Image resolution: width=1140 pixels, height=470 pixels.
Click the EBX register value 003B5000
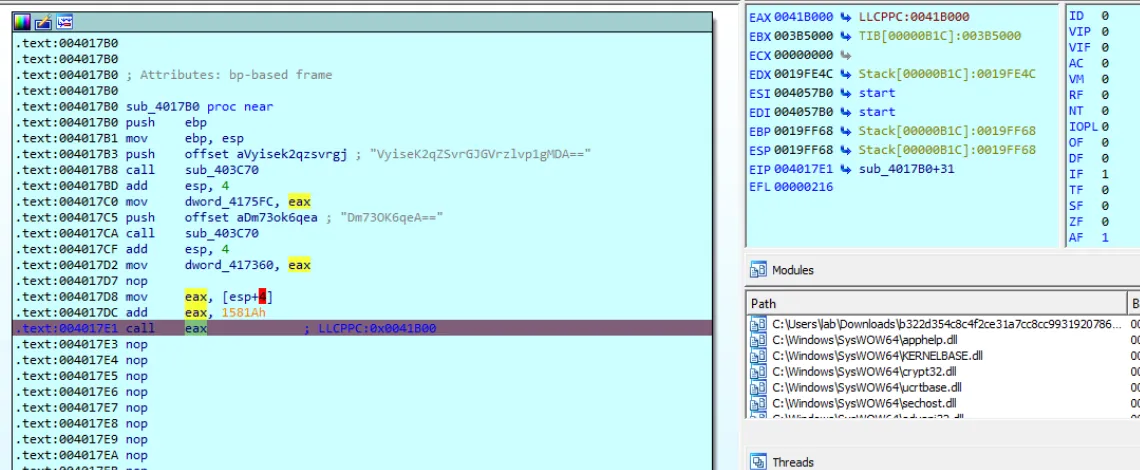click(804, 36)
